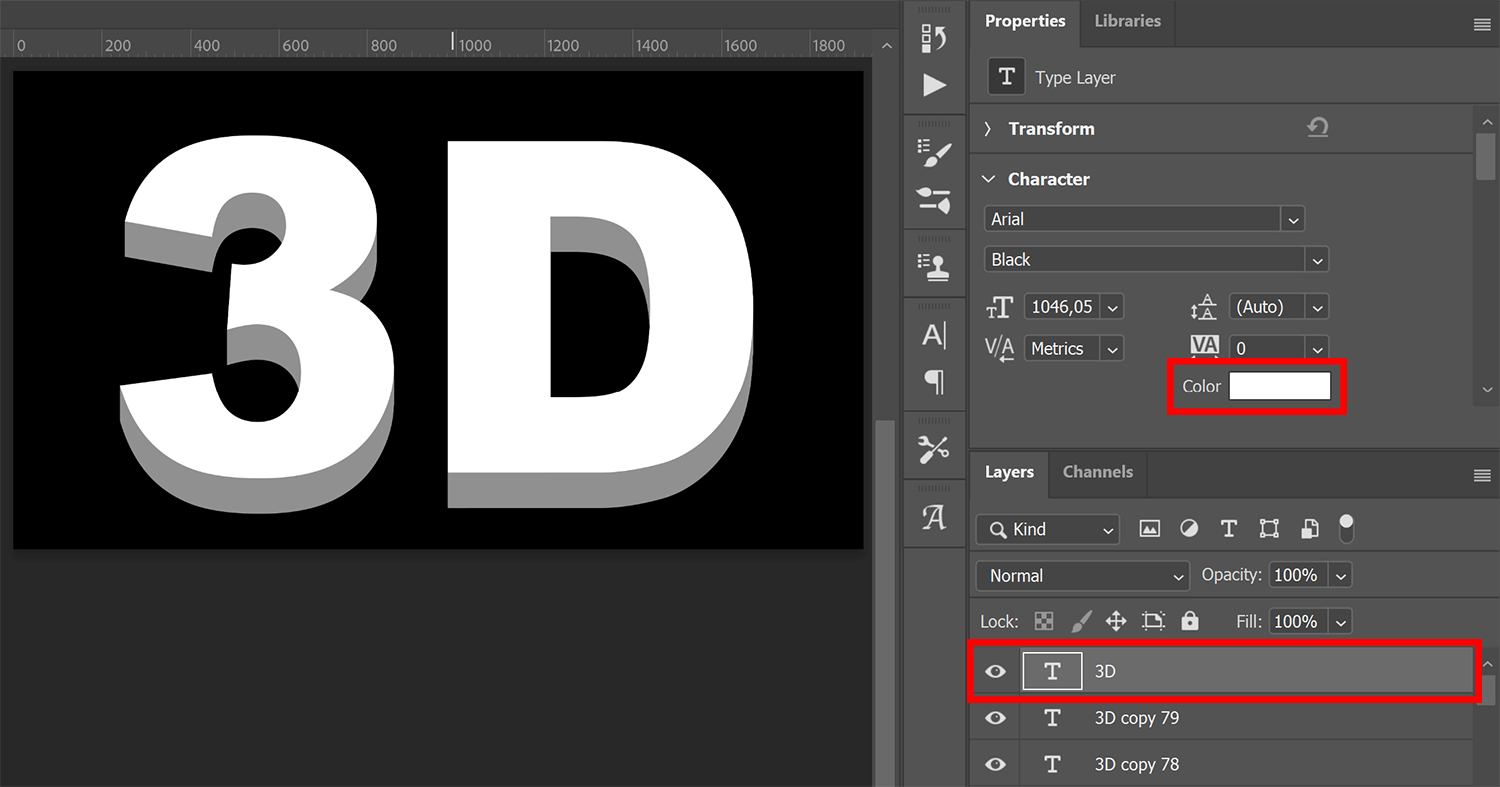Screen dimensions: 1500x787
Task: Open the Kind filter dropdown
Action: click(1047, 529)
